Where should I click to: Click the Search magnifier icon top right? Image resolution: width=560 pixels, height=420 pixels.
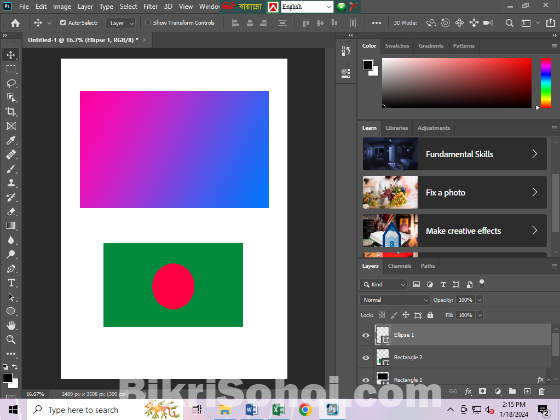coord(509,23)
